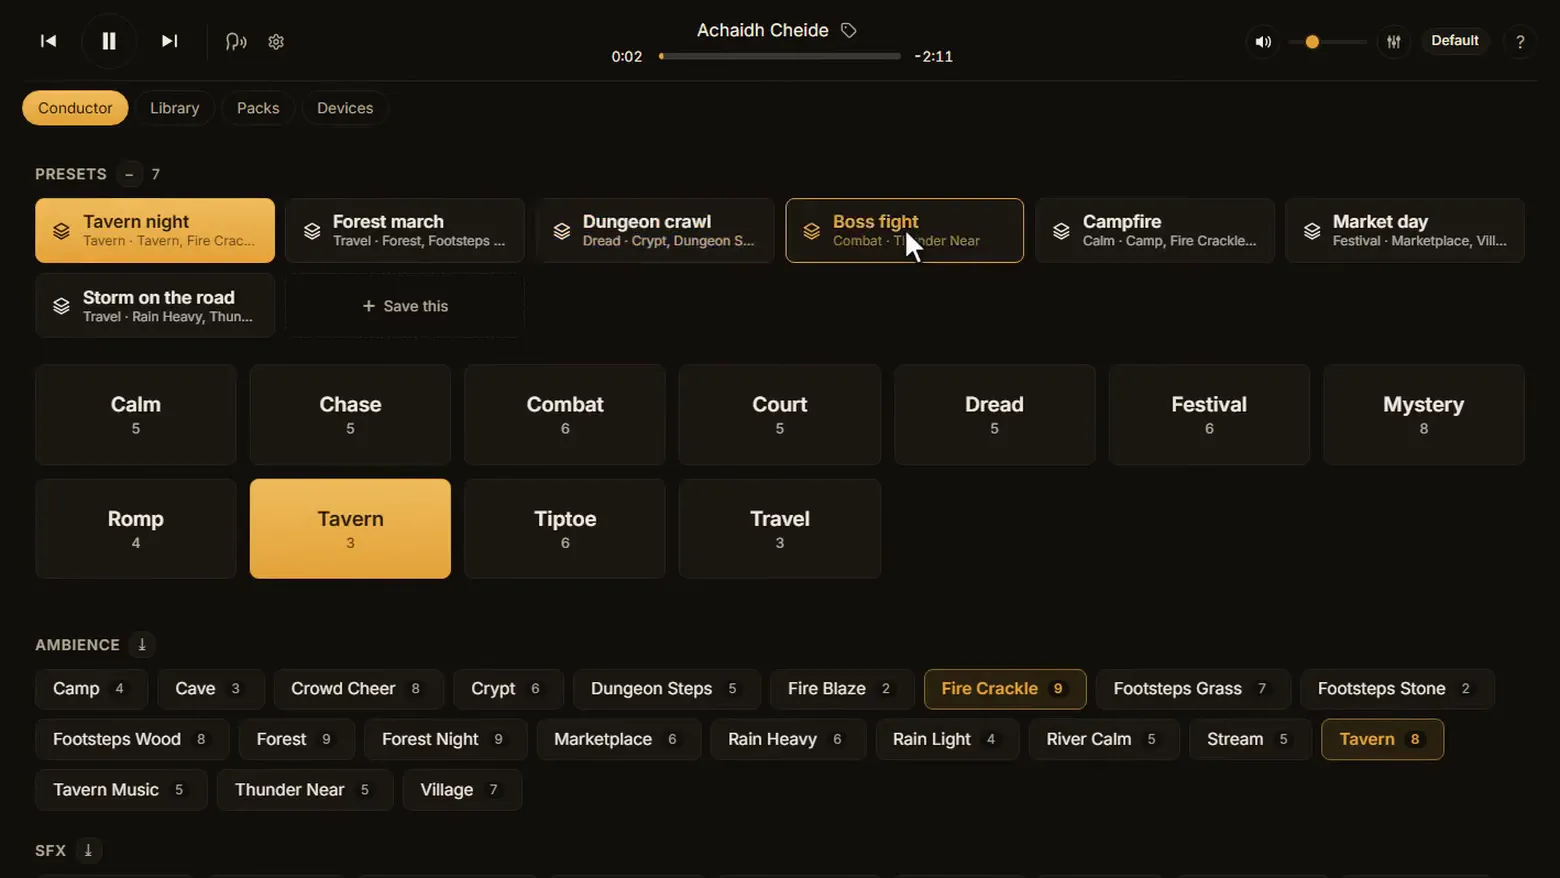Screen dimensions: 1560x878
Task: Click the Ambience download arrow icon
Action: 142,645
